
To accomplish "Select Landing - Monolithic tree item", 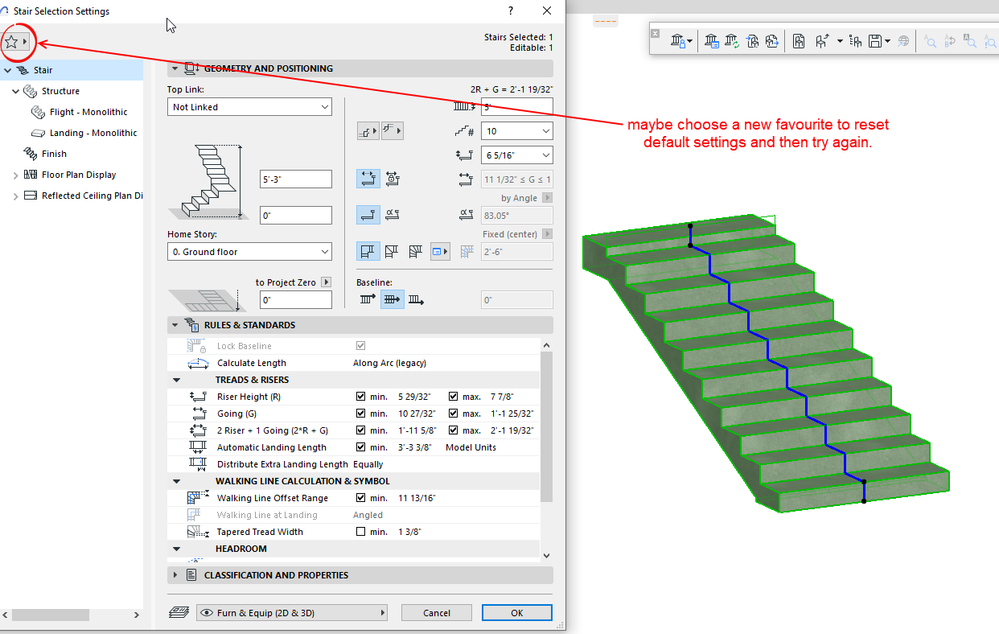I will (93, 133).
